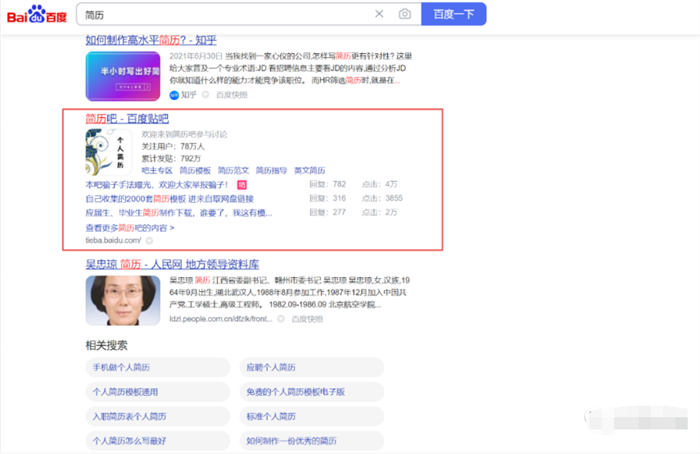Click the small icon after tieba.baidu.com/
This screenshot has height=454, width=700.
pos(150,241)
